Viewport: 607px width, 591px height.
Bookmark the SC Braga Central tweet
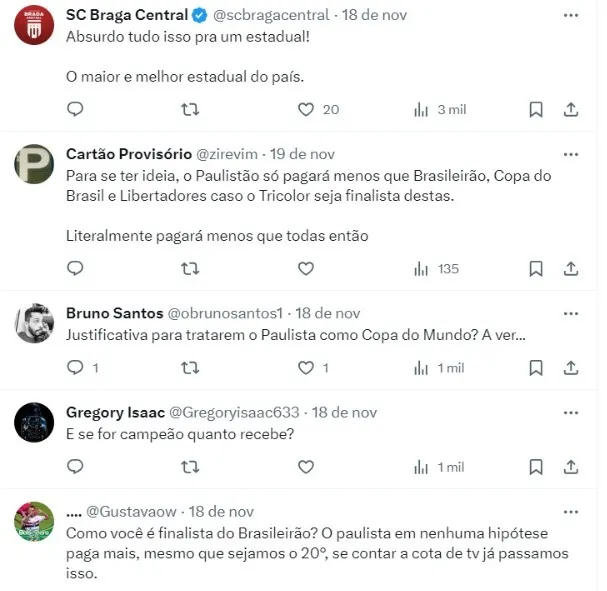click(536, 110)
